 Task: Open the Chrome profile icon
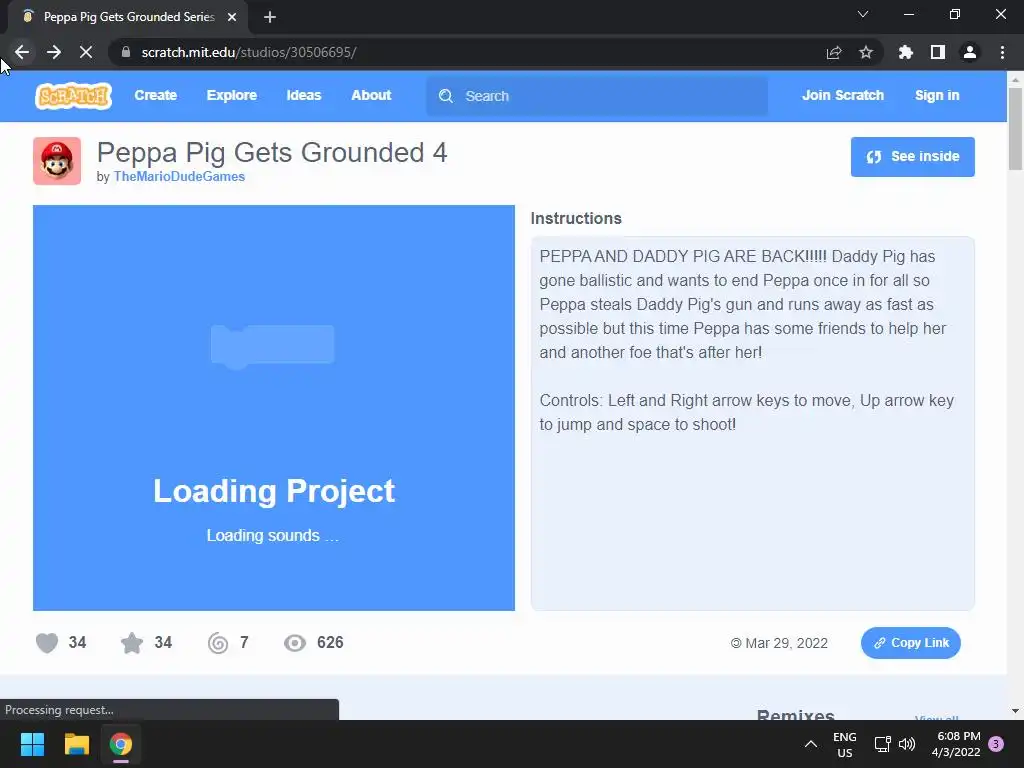click(970, 52)
